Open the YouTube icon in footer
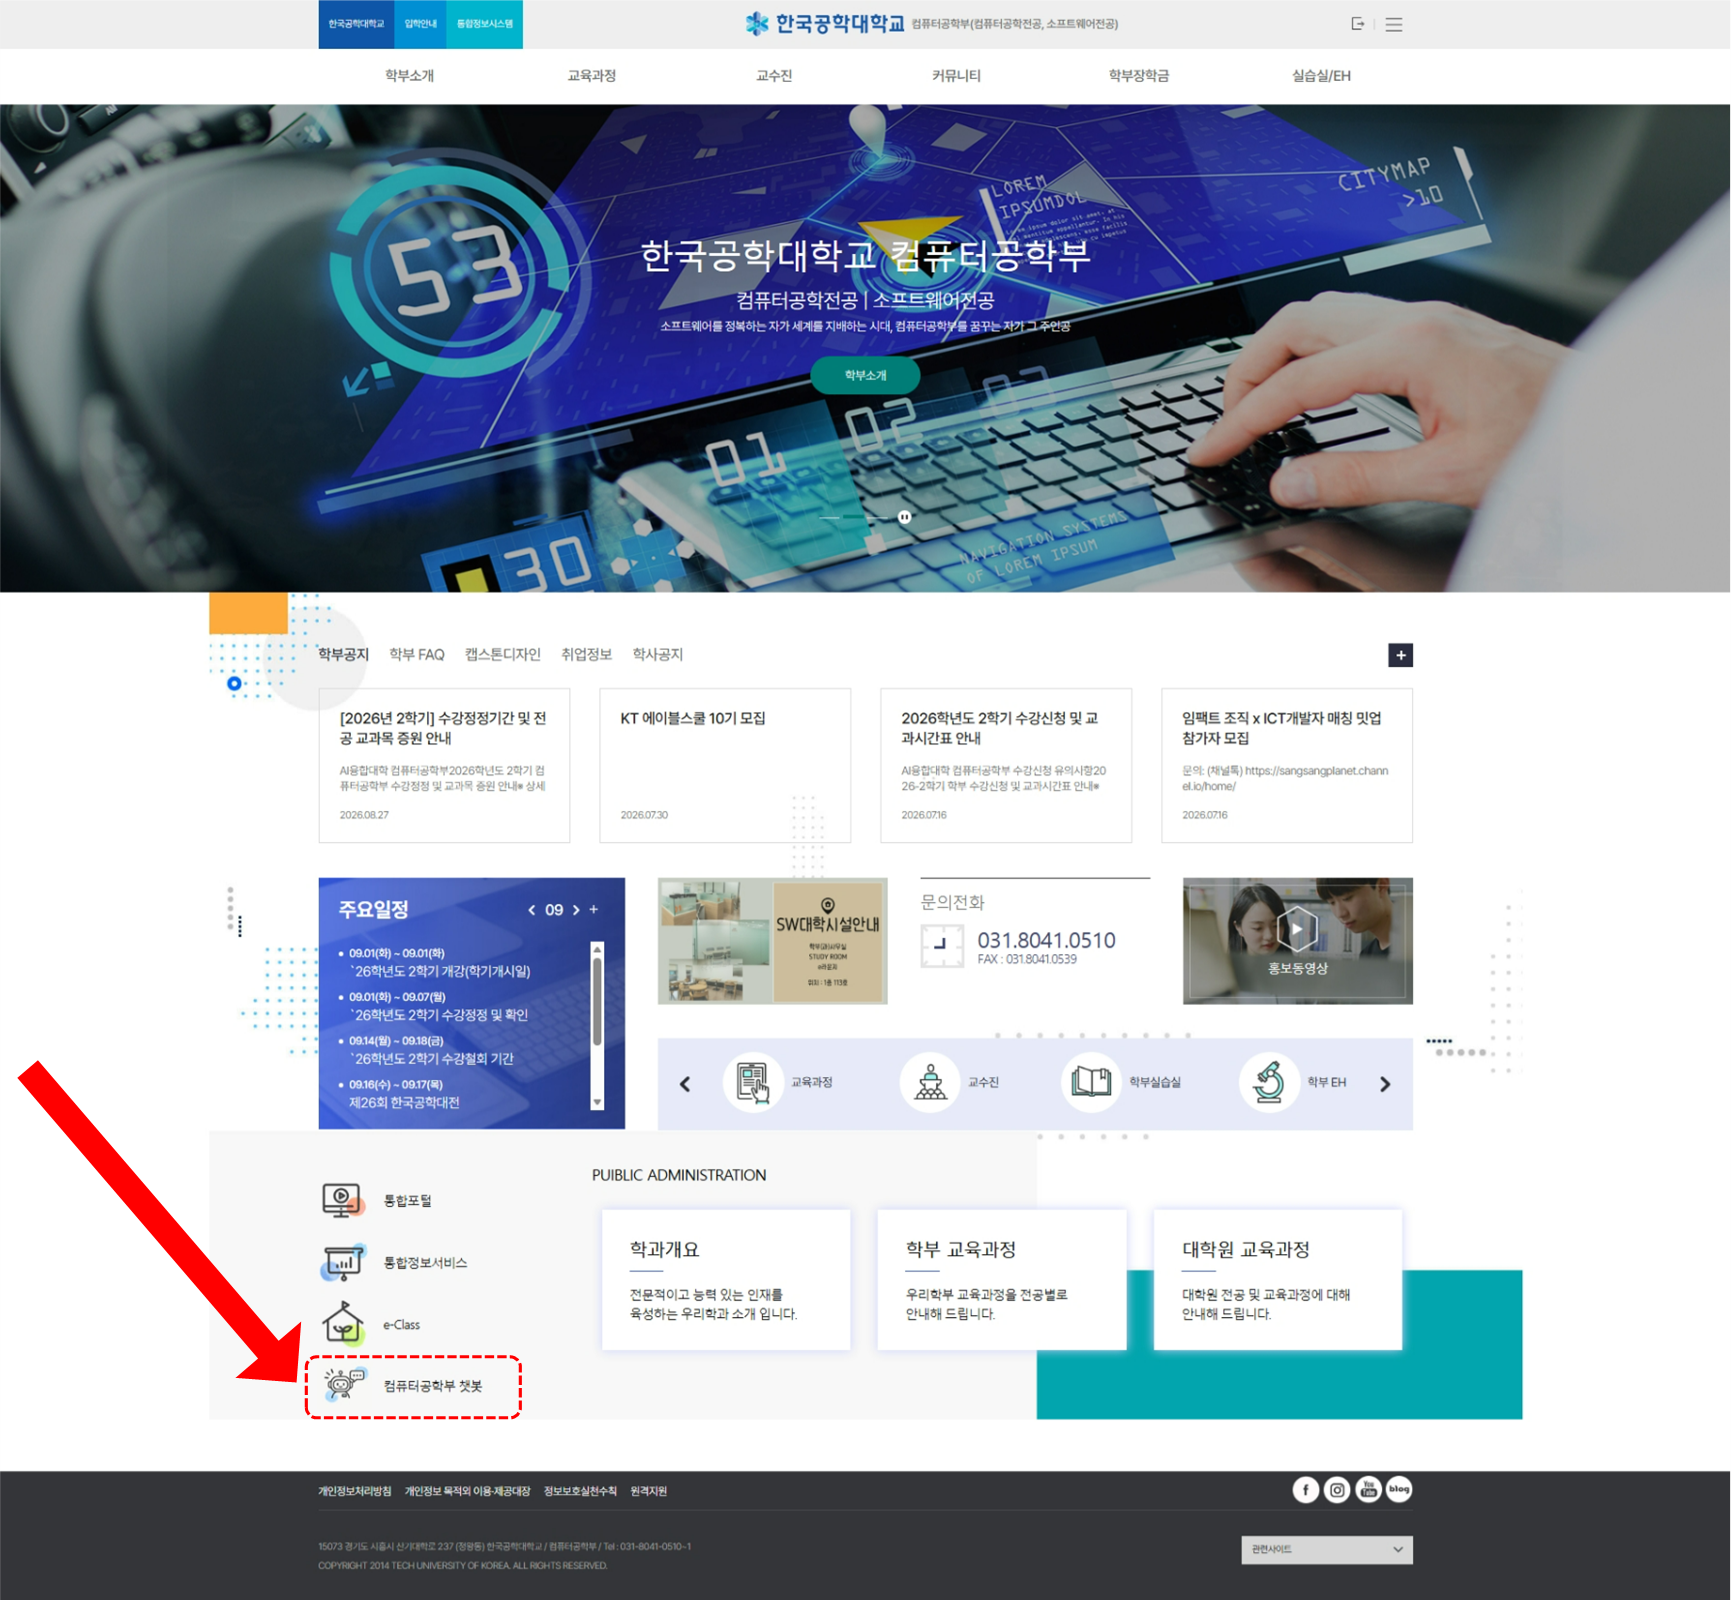This screenshot has width=1731, height=1601. 1368,1490
